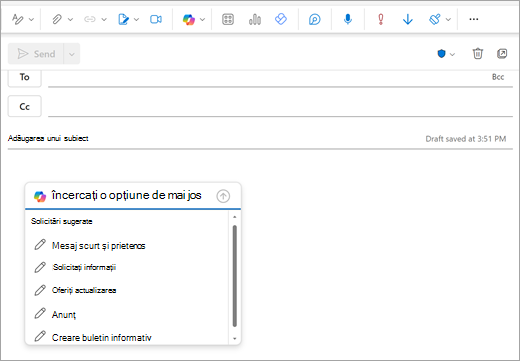Click the video camera meeting icon
The image size is (520, 361).
(x=156, y=19)
